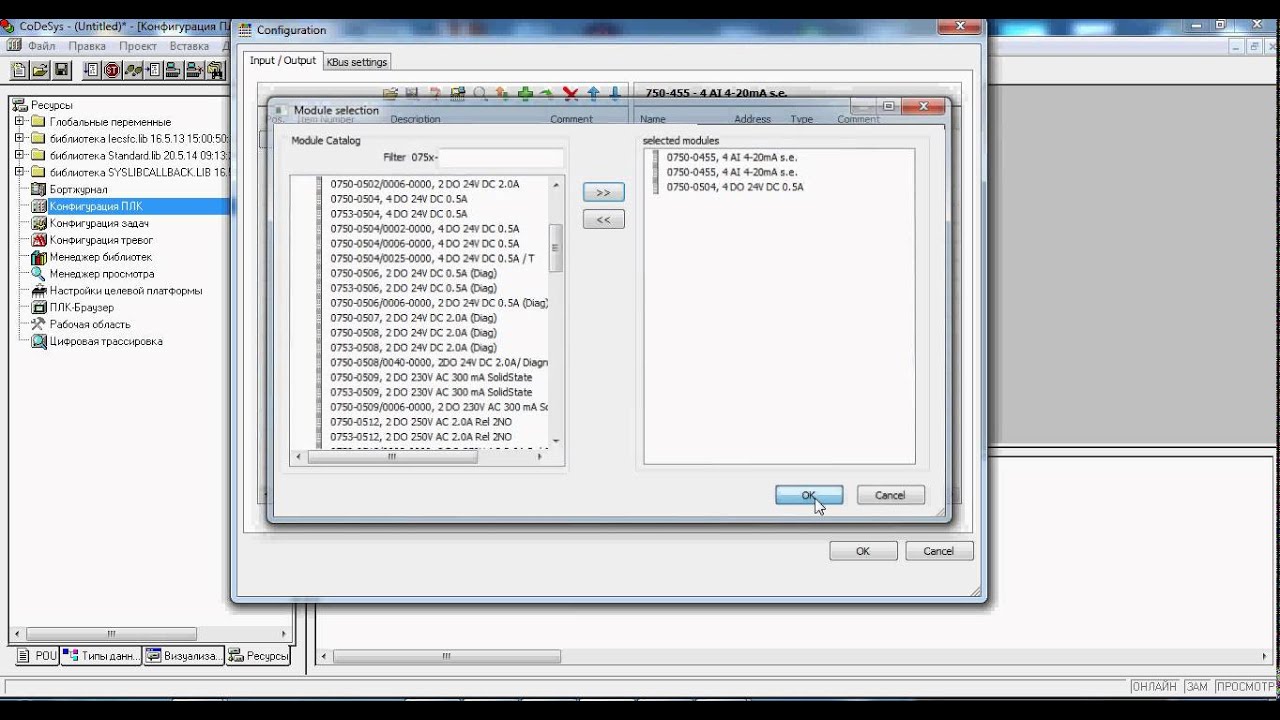
Task: Select 0750-0507, 2 DO 24V DC 2.0A (Diag)
Action: coord(413,318)
